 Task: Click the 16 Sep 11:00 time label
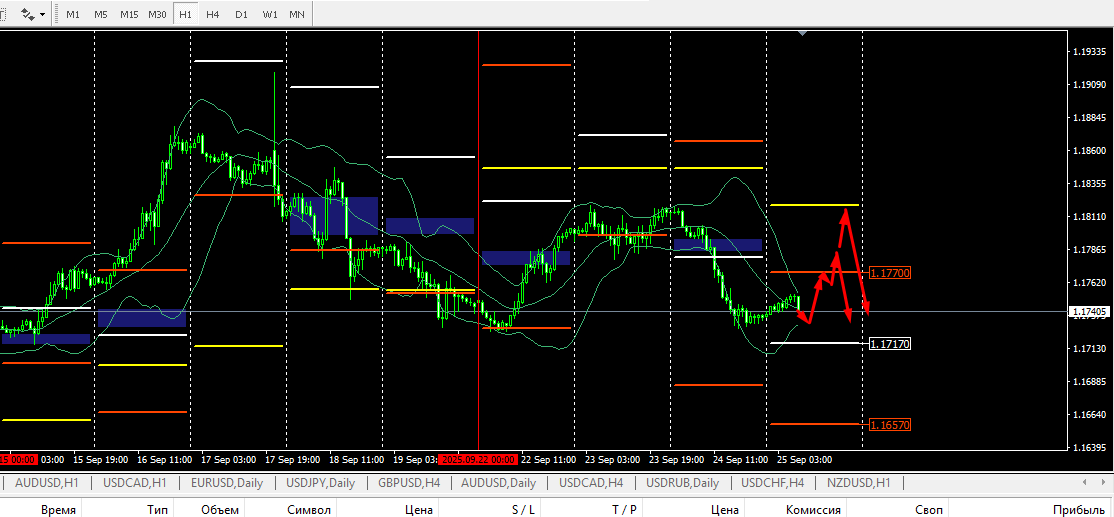coord(164,459)
